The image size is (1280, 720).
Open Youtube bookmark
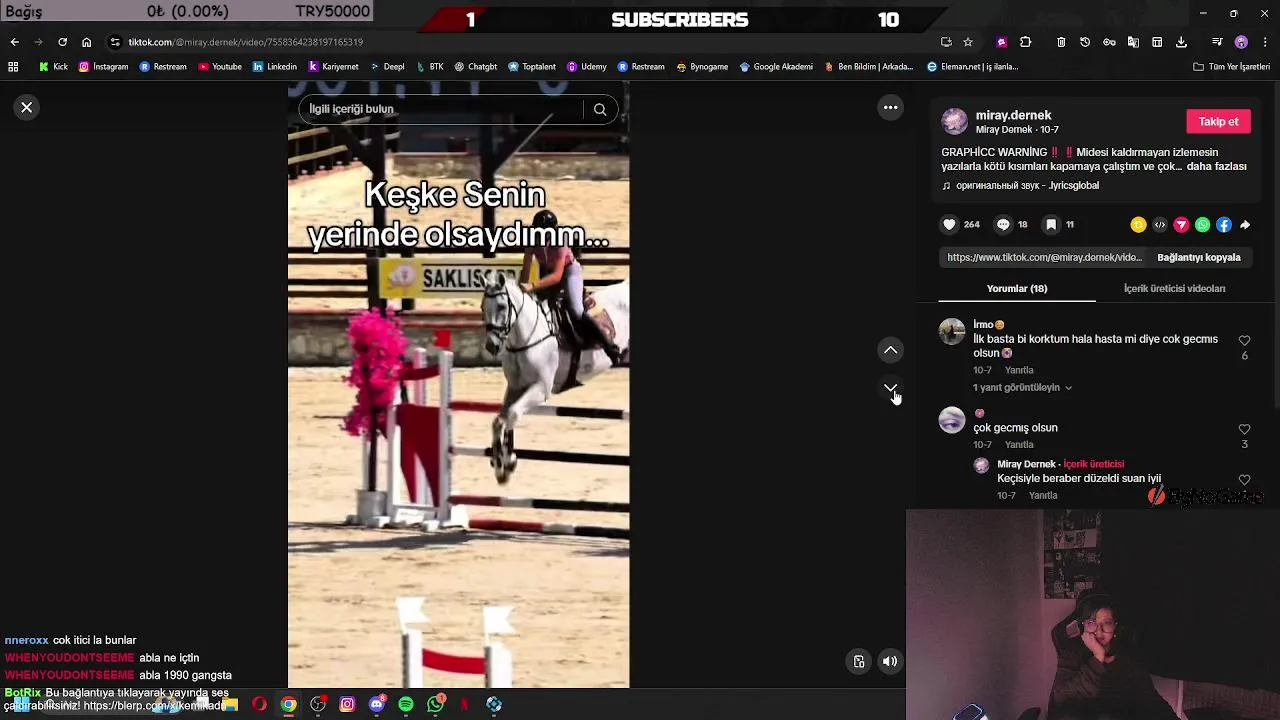(220, 67)
